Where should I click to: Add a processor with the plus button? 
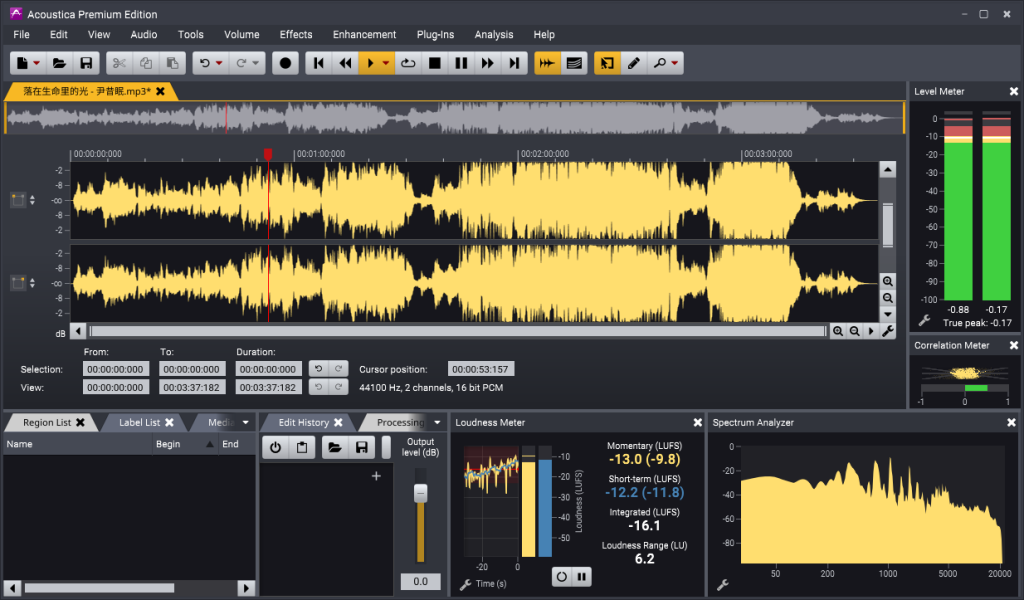coord(376,476)
